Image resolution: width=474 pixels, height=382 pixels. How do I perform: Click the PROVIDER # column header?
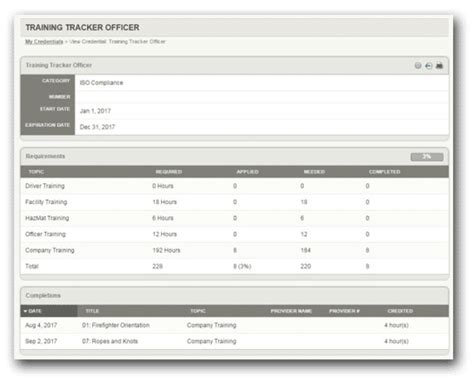click(344, 311)
